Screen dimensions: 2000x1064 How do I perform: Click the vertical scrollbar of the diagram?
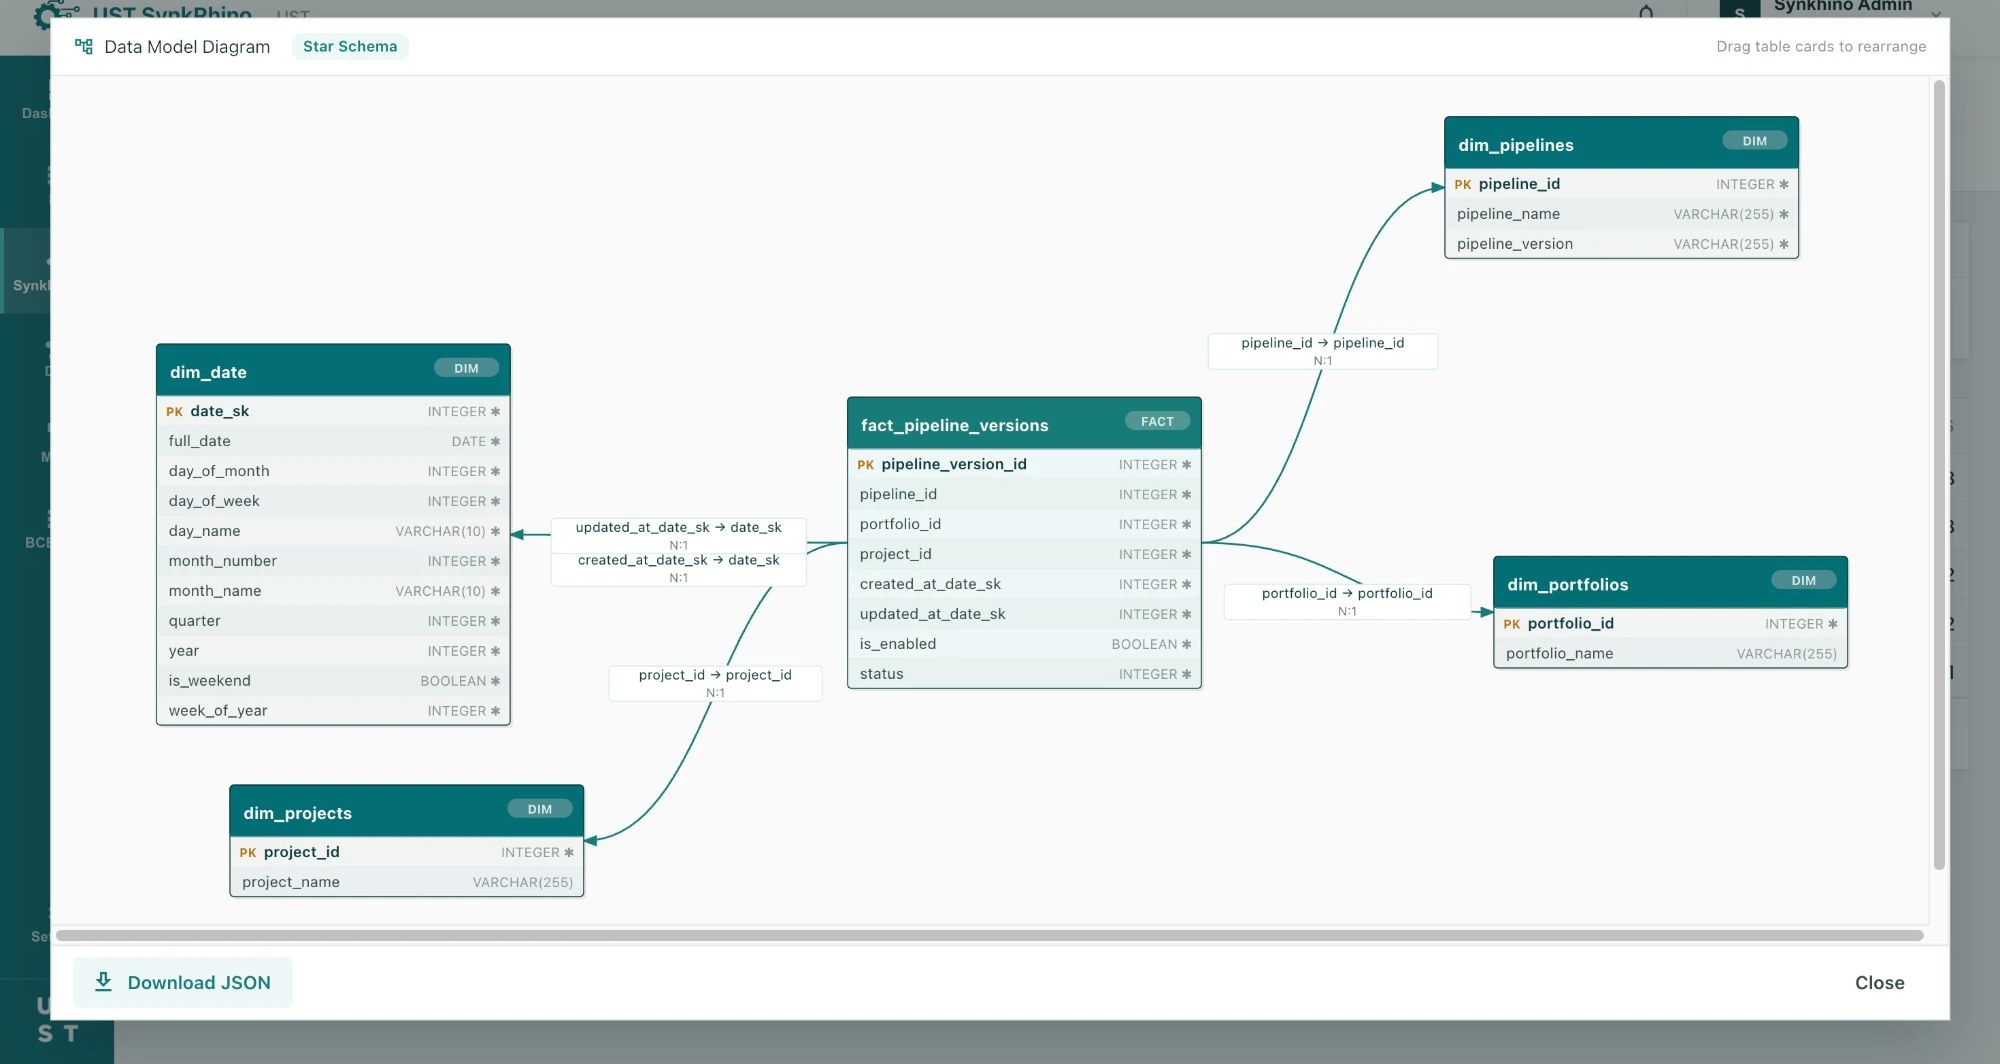(x=1939, y=475)
